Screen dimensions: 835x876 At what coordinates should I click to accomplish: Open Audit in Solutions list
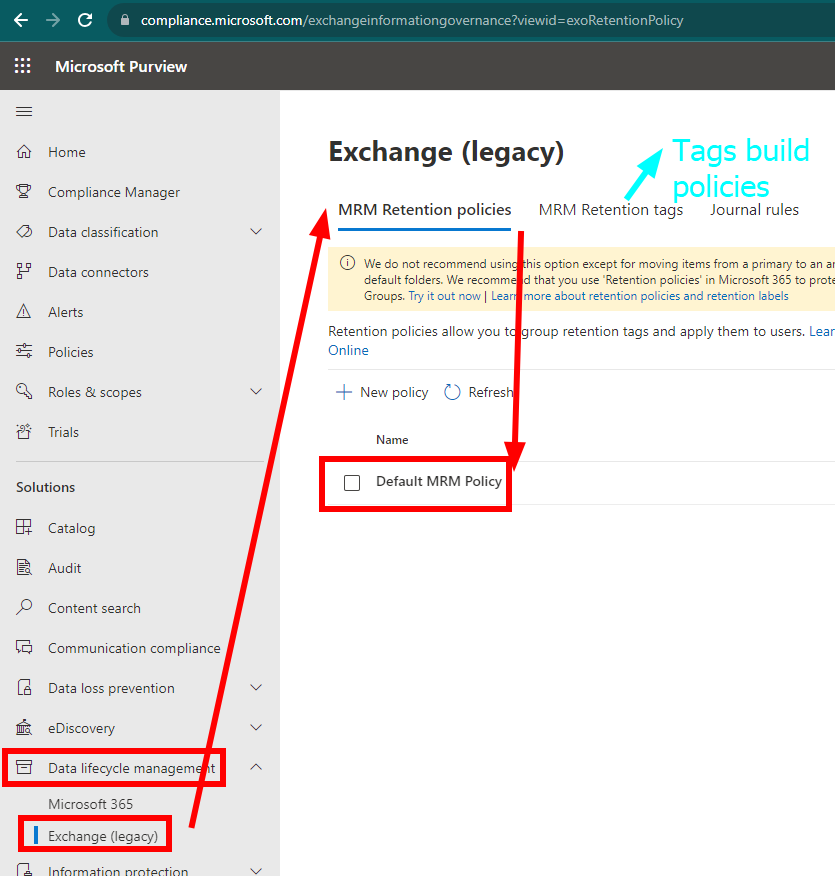tap(65, 568)
